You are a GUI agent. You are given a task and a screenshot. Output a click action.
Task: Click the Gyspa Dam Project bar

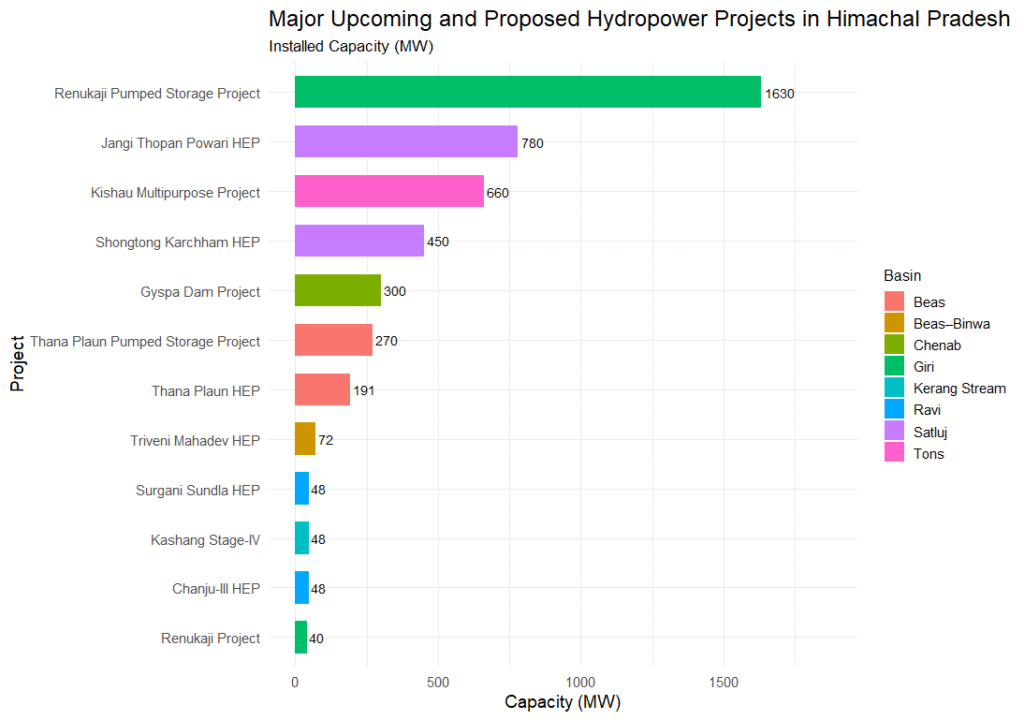click(x=338, y=291)
